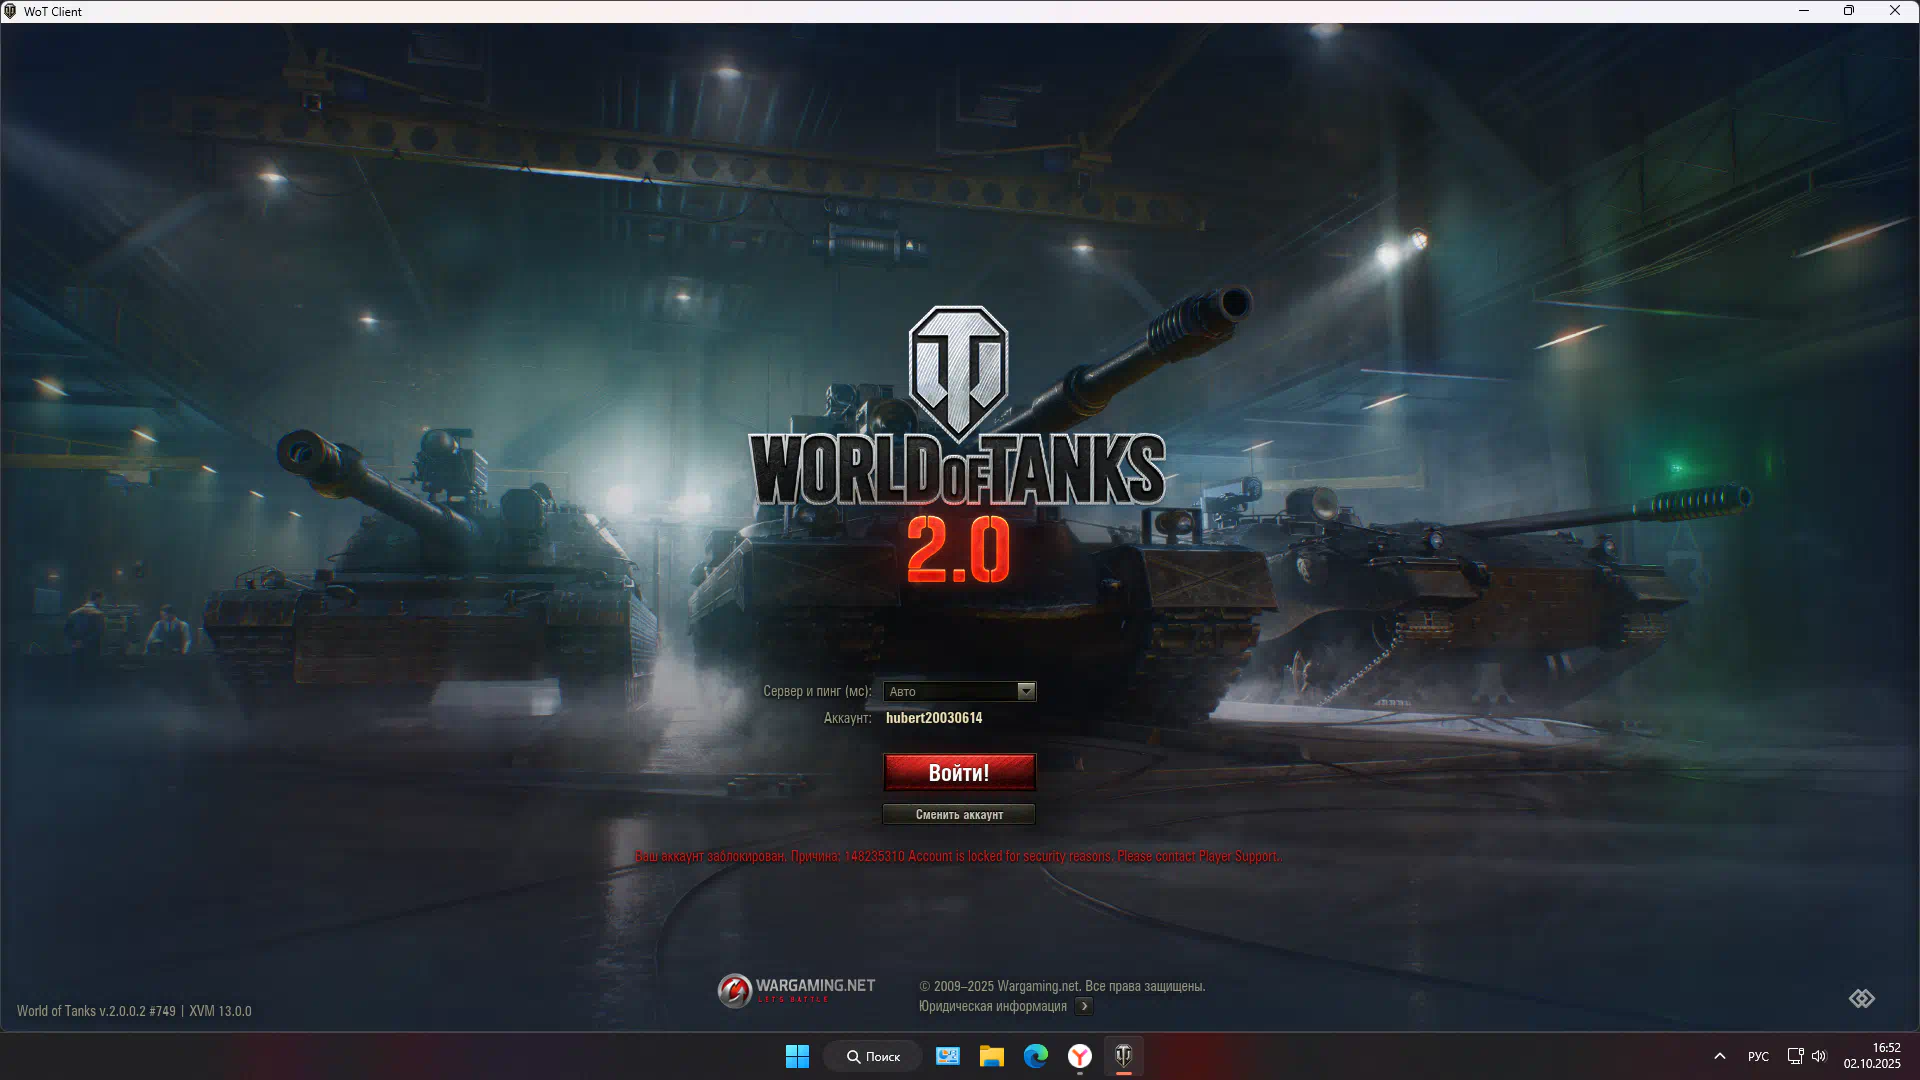The width and height of the screenshot is (1920, 1080).
Task: Expand hidden system tray icons
Action: tap(1719, 1056)
